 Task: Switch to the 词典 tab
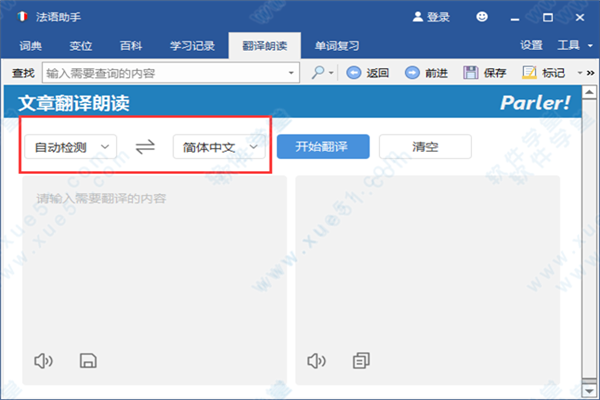point(31,46)
